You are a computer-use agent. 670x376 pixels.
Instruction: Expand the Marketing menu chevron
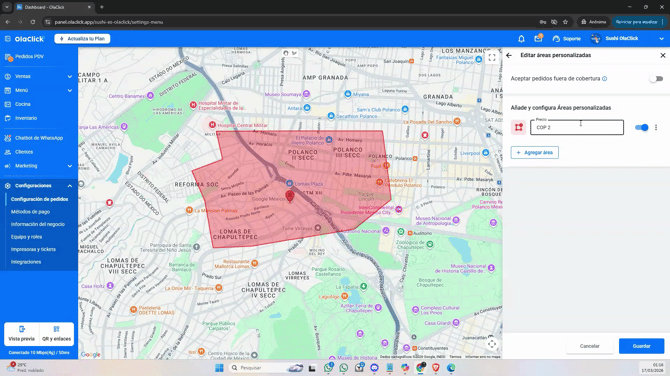[x=70, y=166]
